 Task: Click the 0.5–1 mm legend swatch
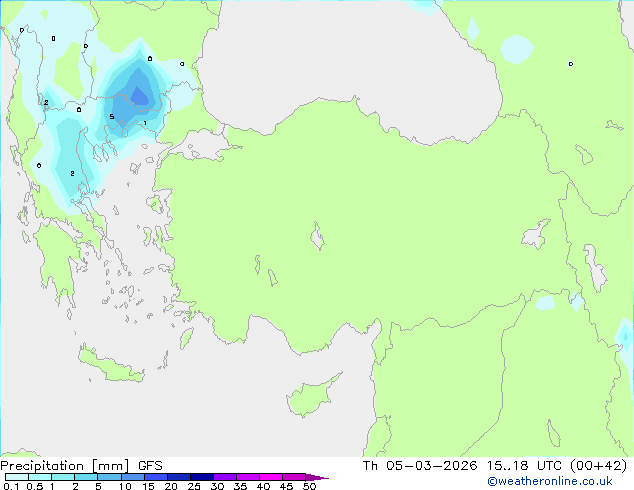coord(40,477)
